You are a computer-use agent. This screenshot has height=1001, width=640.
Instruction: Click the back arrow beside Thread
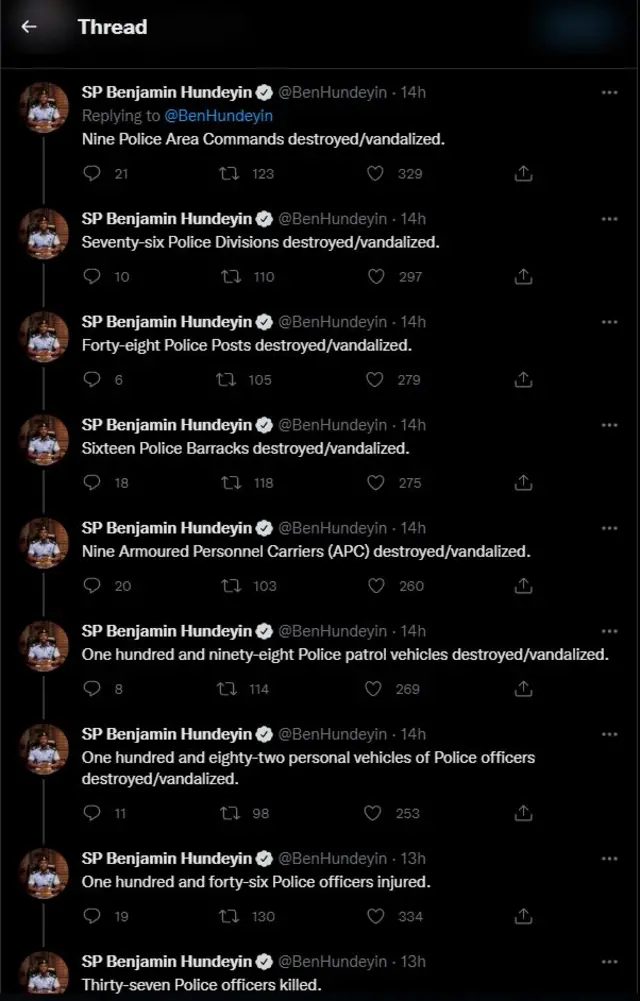click(x=29, y=27)
